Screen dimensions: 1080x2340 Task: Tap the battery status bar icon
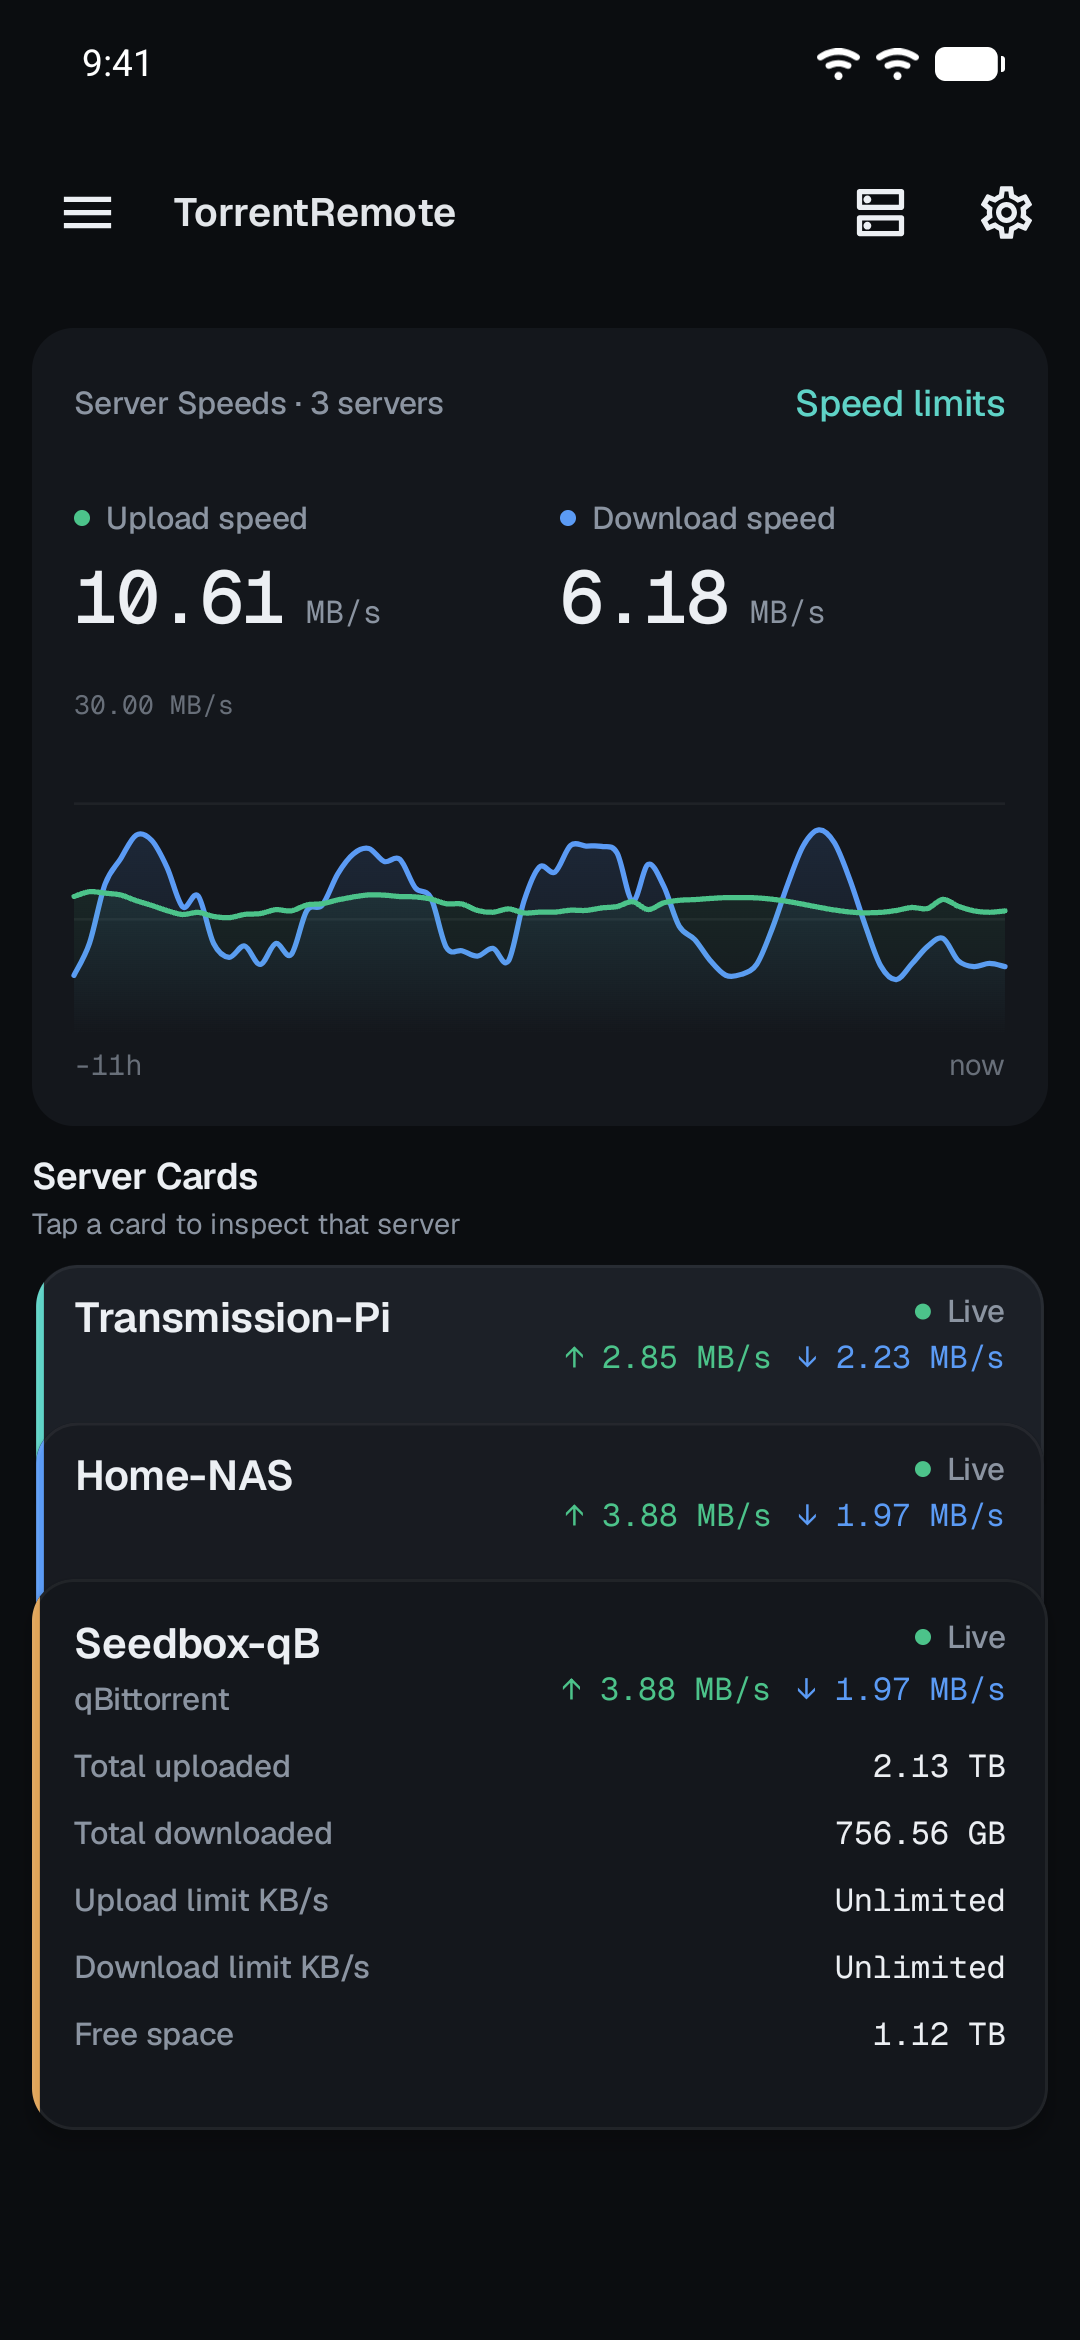(x=970, y=64)
